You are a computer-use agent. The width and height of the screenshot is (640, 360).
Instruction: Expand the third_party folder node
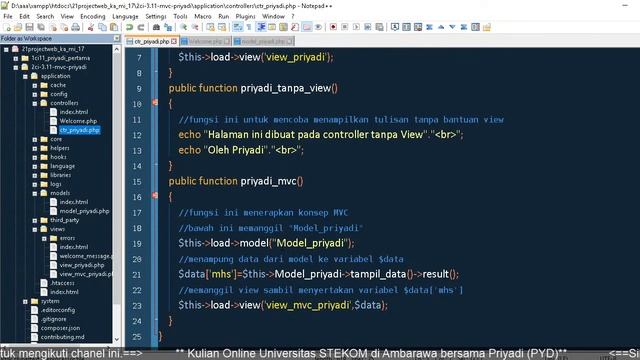point(35,220)
